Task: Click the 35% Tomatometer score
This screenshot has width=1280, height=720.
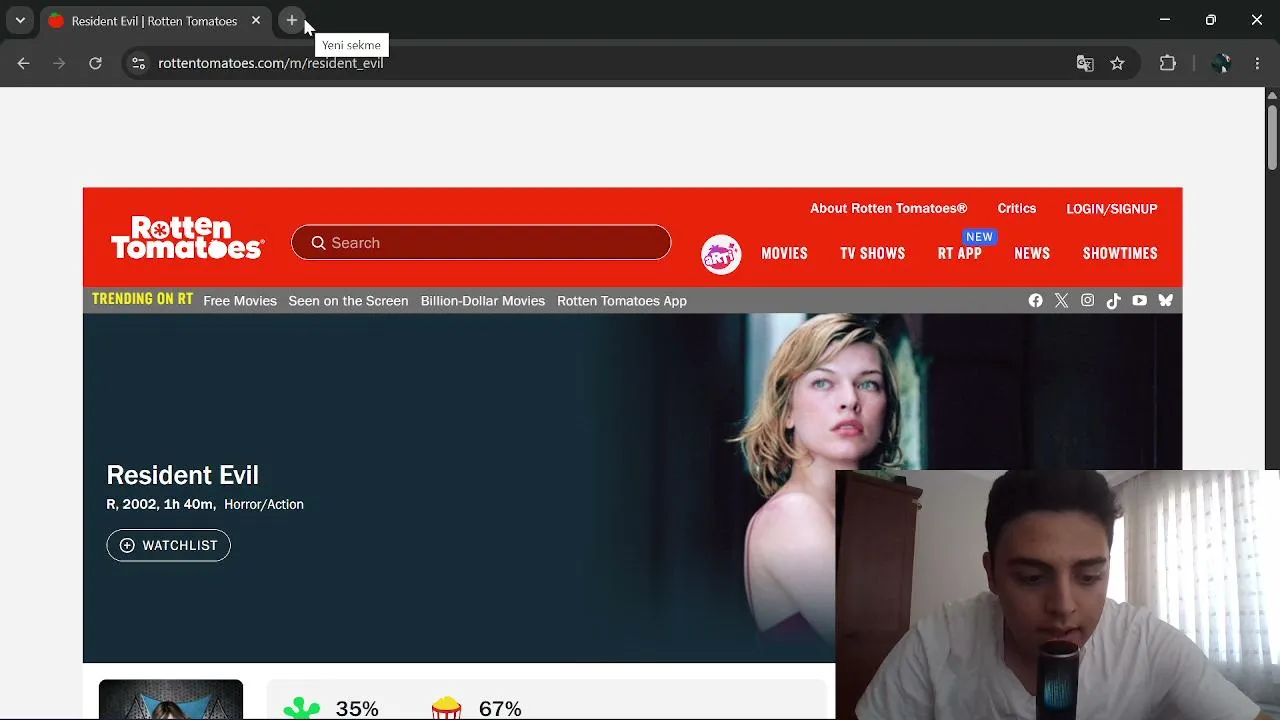Action: tap(357, 709)
